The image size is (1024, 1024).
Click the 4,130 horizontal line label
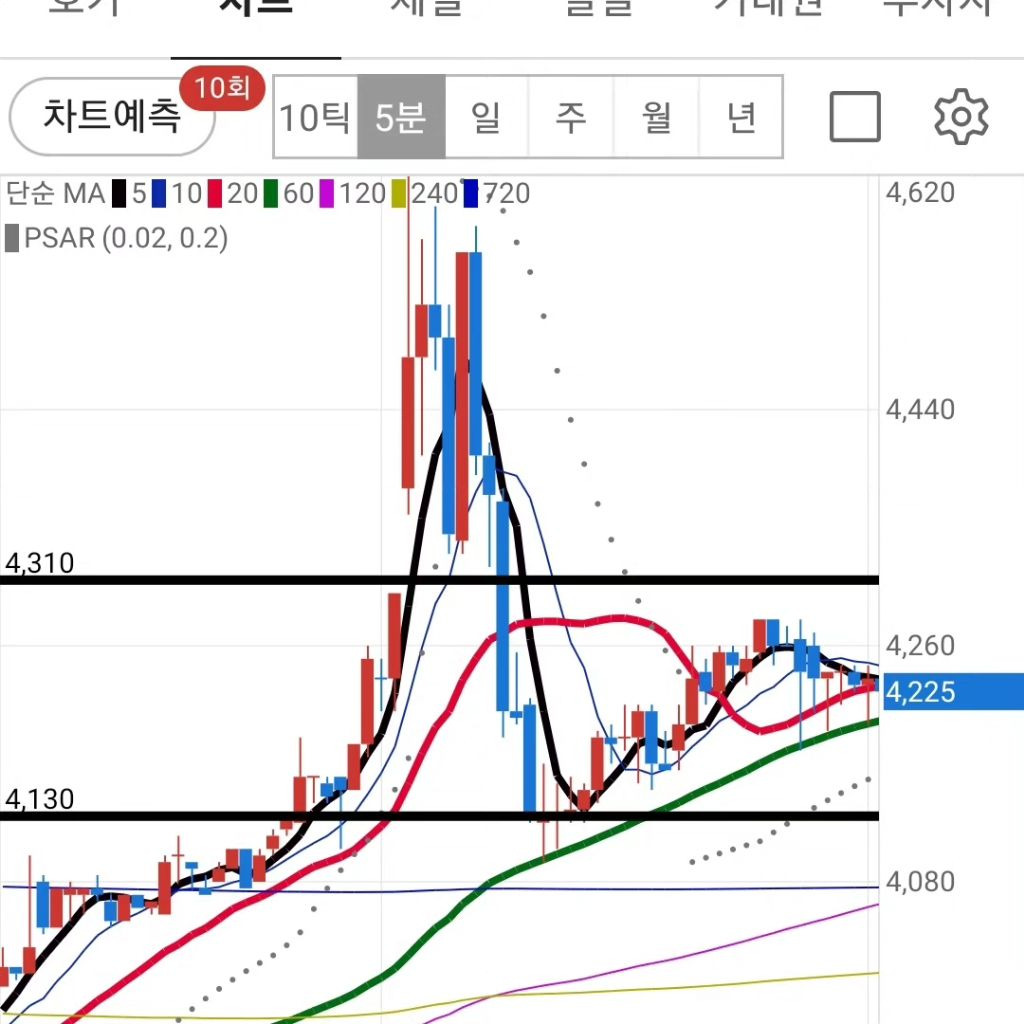pyautogui.click(x=40, y=799)
